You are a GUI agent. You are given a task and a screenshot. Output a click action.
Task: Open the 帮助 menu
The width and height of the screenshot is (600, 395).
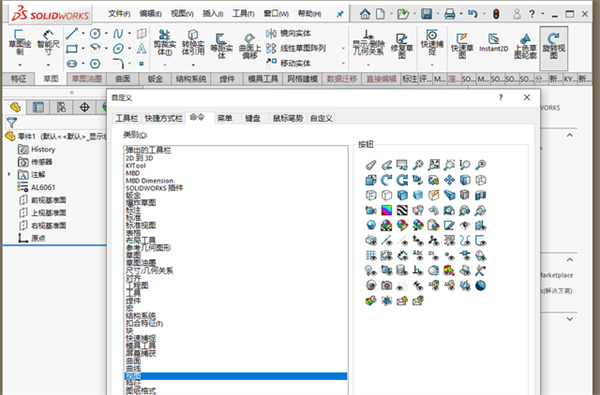point(309,14)
